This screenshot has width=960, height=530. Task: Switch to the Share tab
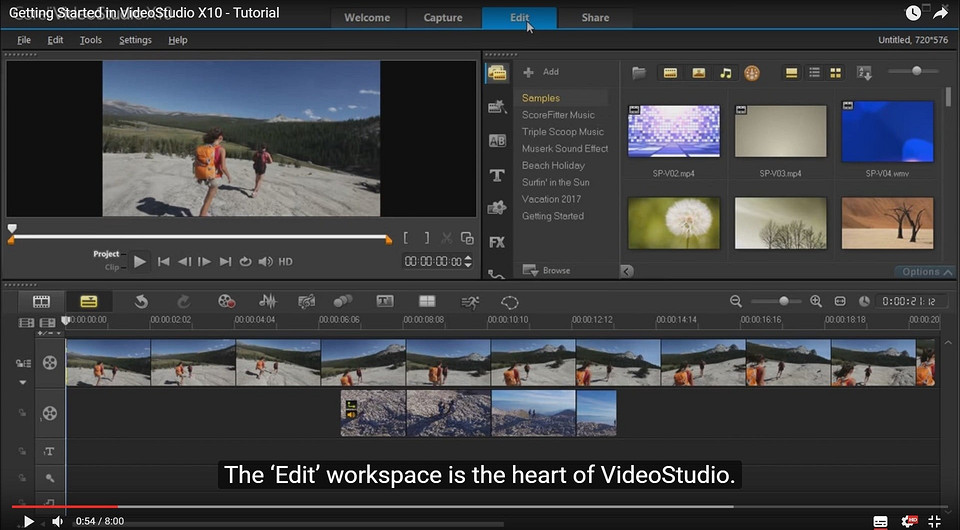[x=595, y=17]
